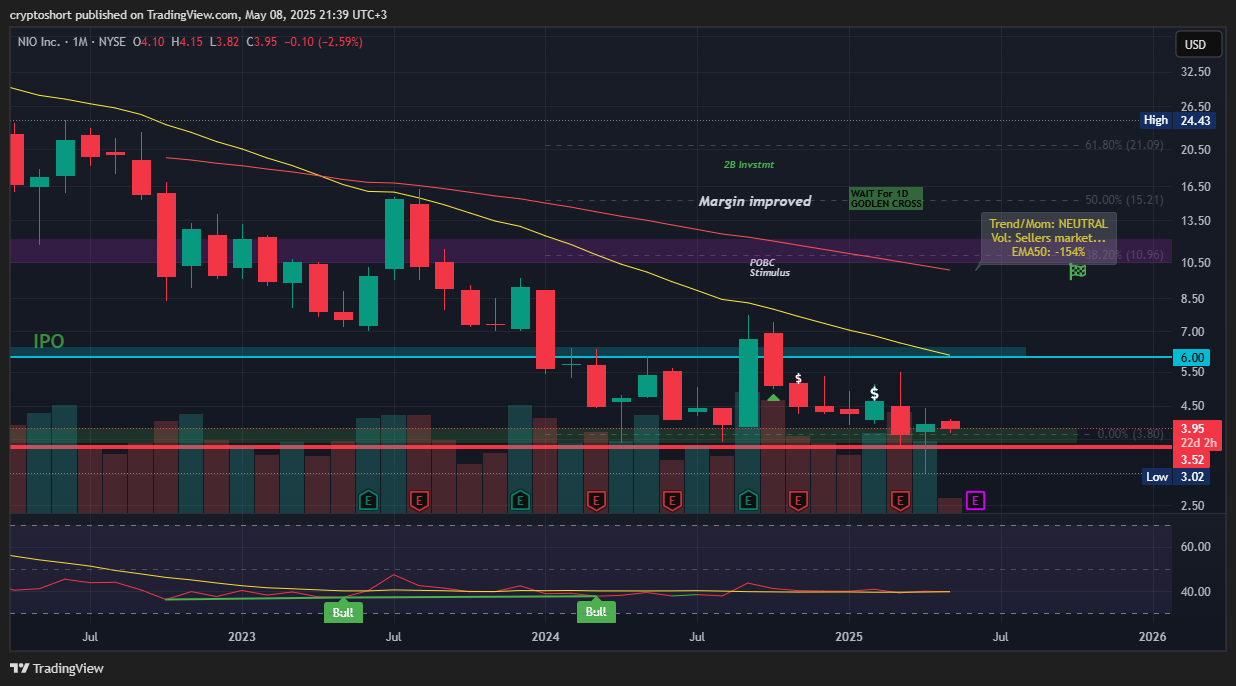Viewport: 1236px width, 686px height.
Task: Click the 32.50 price axis label
Action: click(x=1196, y=73)
